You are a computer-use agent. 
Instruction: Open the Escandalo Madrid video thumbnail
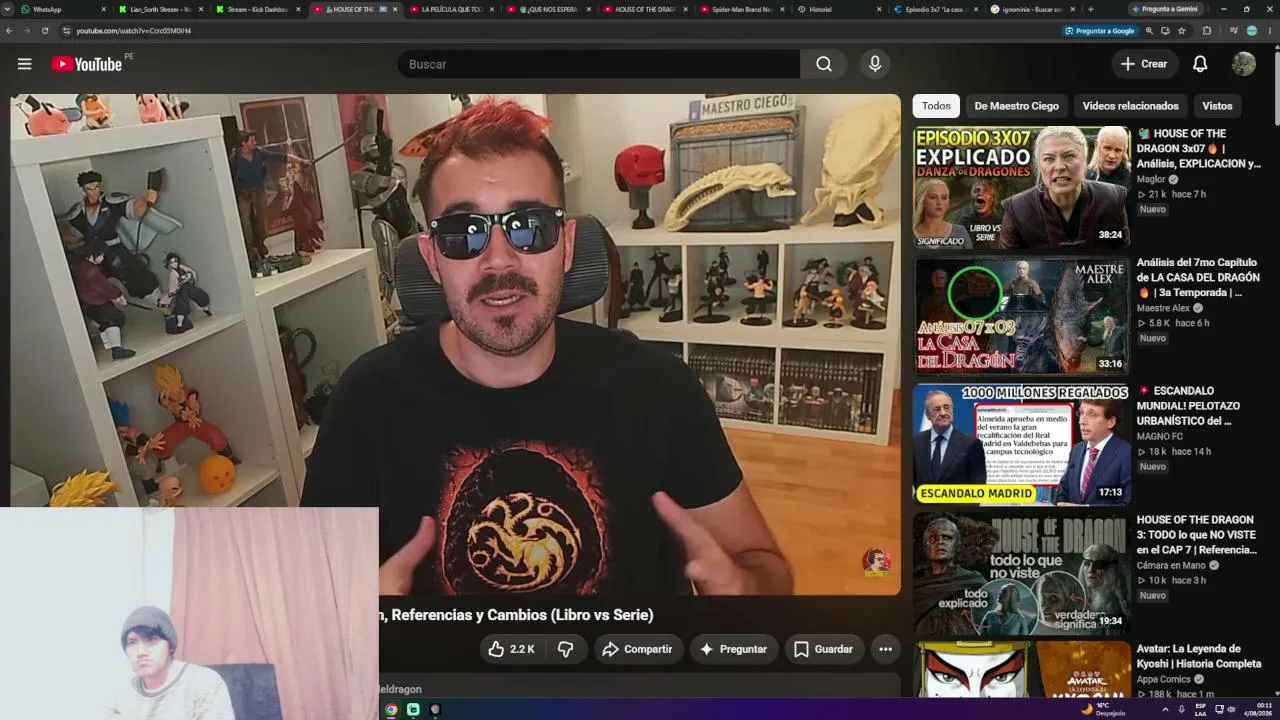(1021, 444)
